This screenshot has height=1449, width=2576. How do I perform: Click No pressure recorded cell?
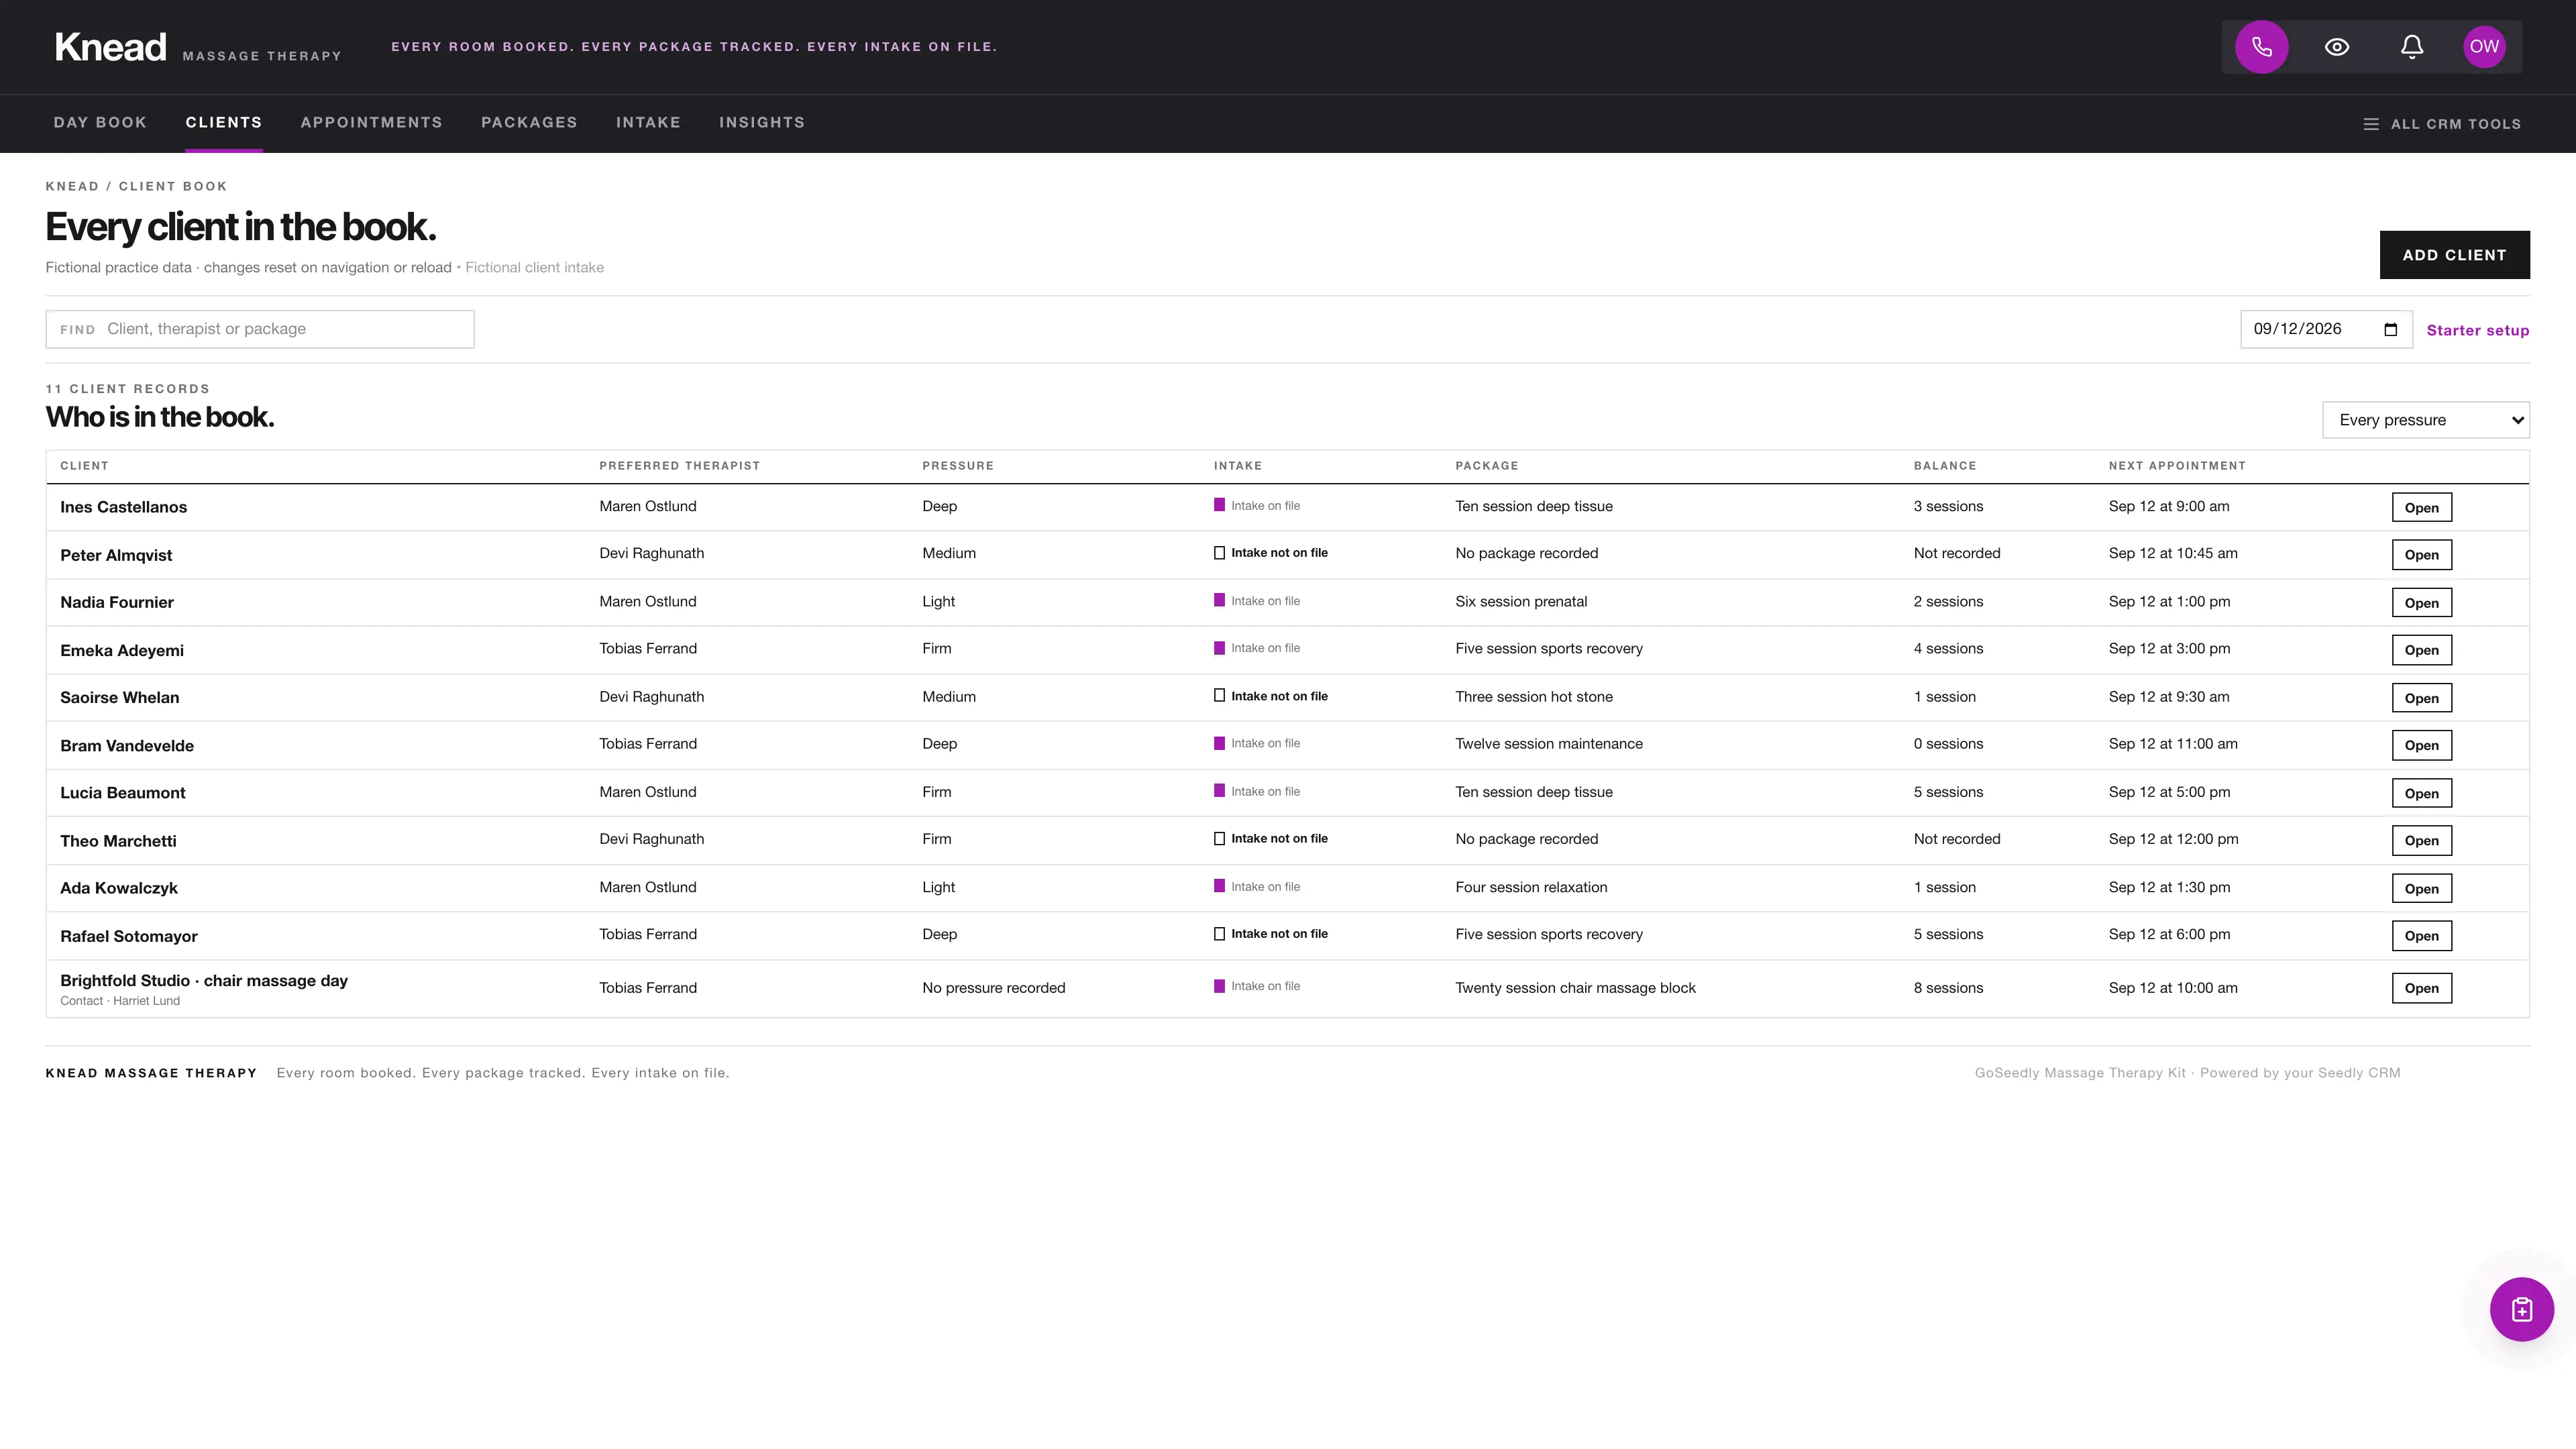tap(993, 988)
